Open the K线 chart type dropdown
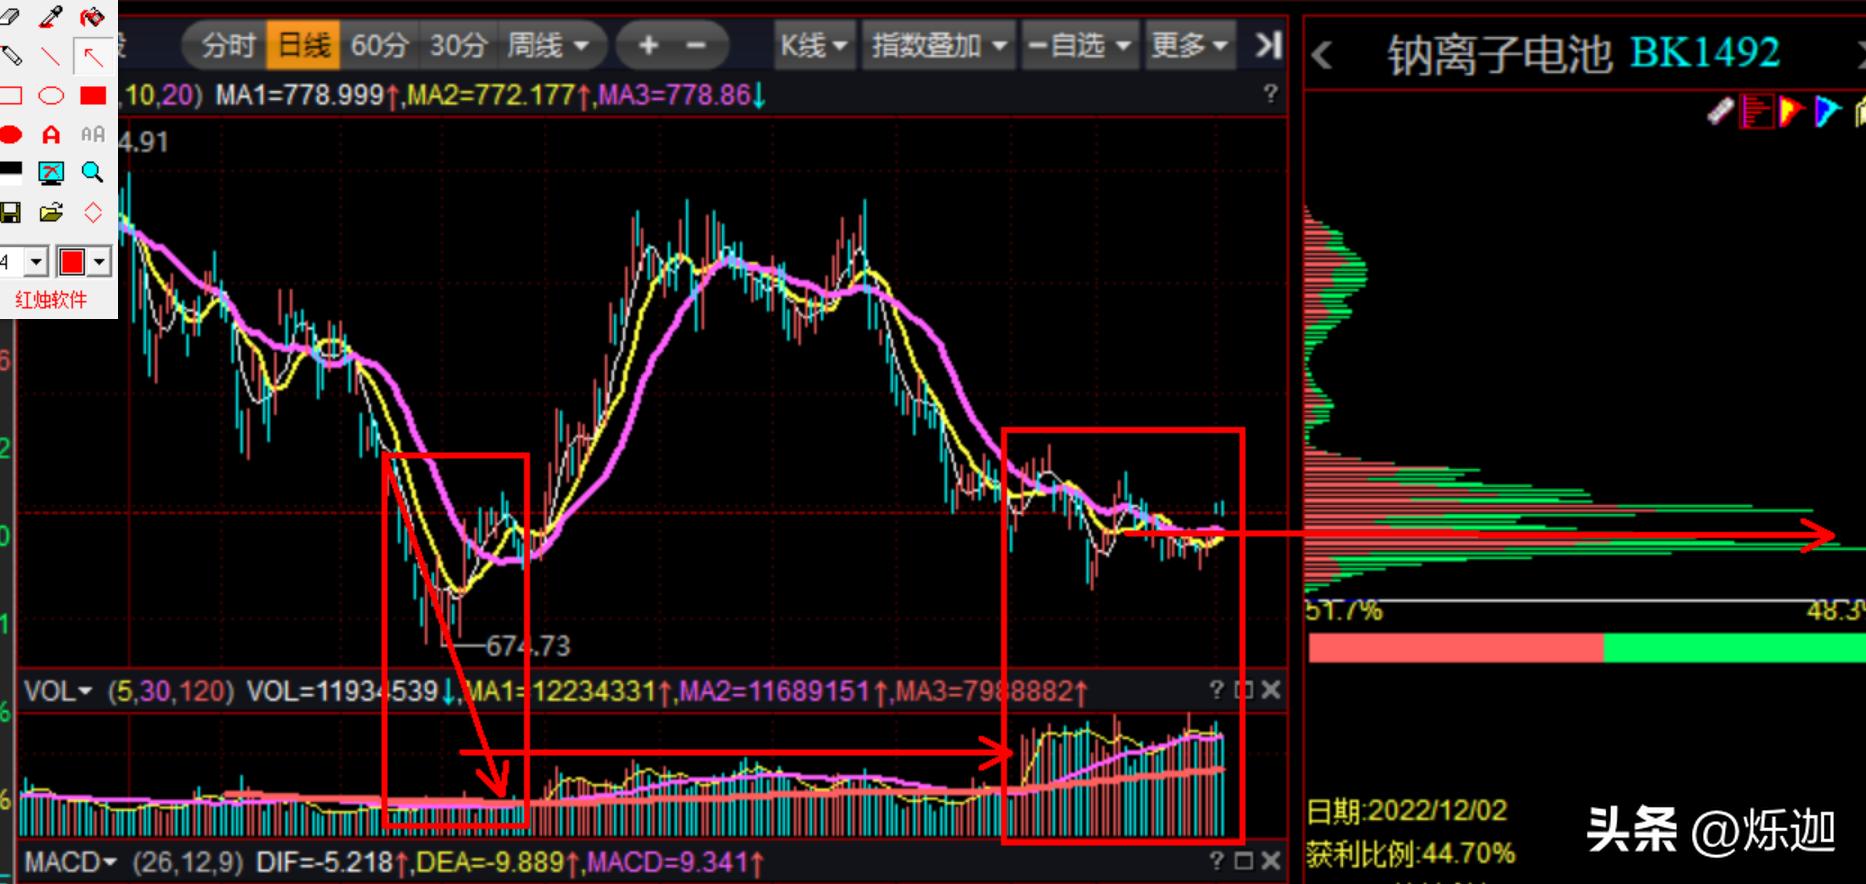 click(814, 45)
